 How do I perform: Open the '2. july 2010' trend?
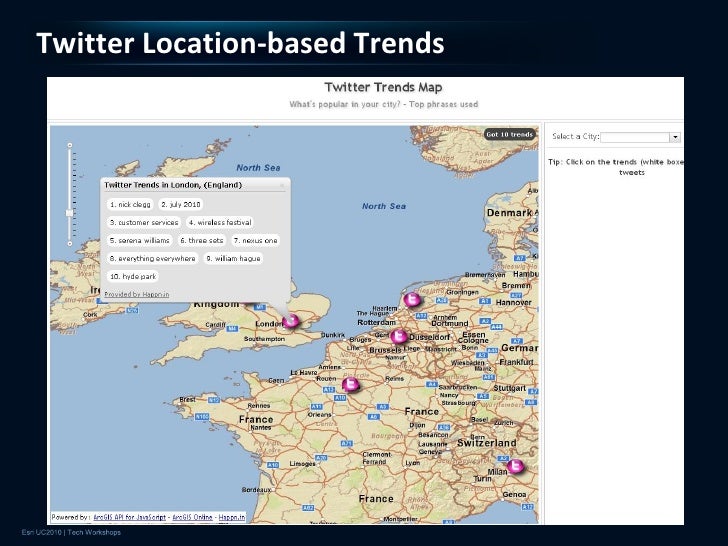pyautogui.click(x=181, y=204)
